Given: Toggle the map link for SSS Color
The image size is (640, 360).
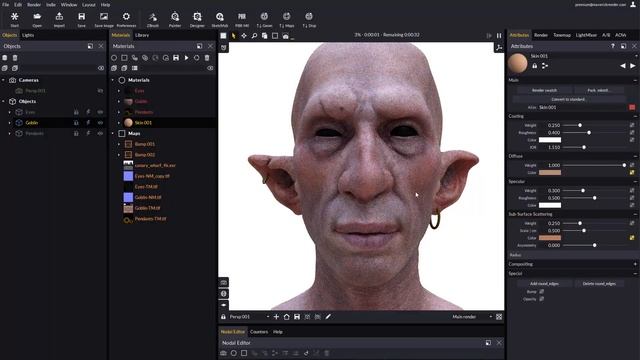Looking at the screenshot, I should click(x=632, y=238).
